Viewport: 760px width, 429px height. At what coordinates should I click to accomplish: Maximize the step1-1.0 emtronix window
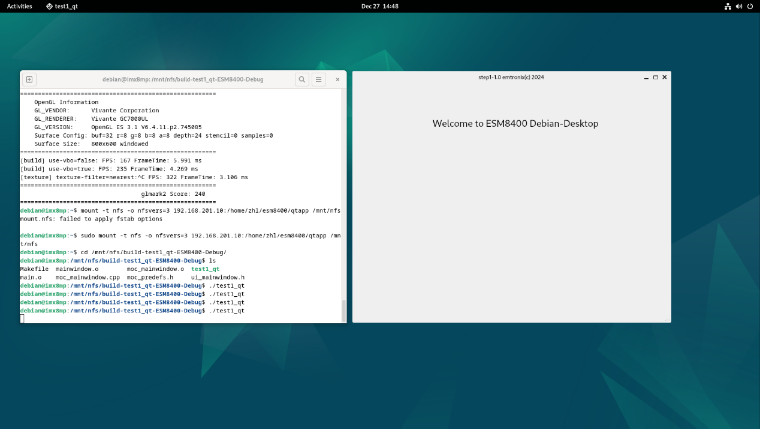tap(655, 78)
